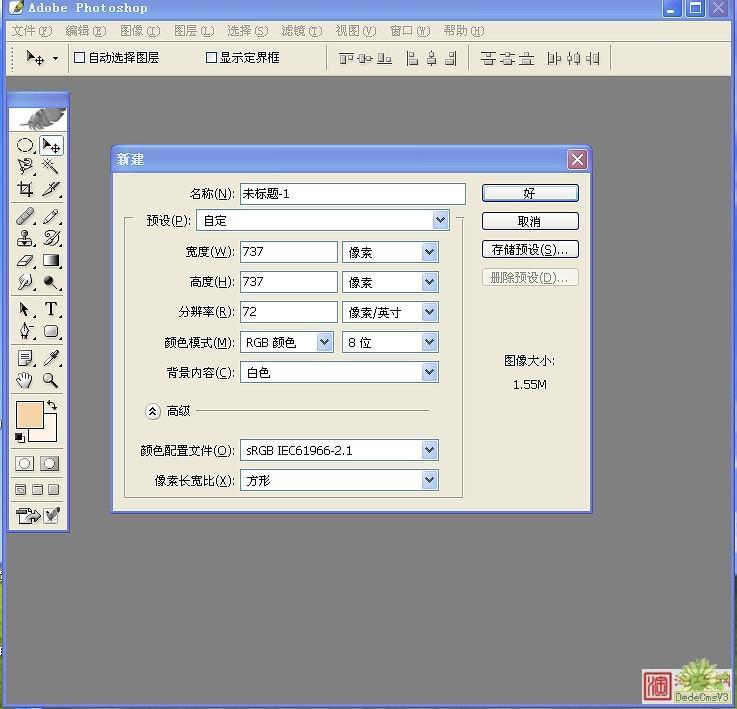Image resolution: width=737 pixels, height=709 pixels.
Task: Switch to standard screen mode
Action: (21, 490)
